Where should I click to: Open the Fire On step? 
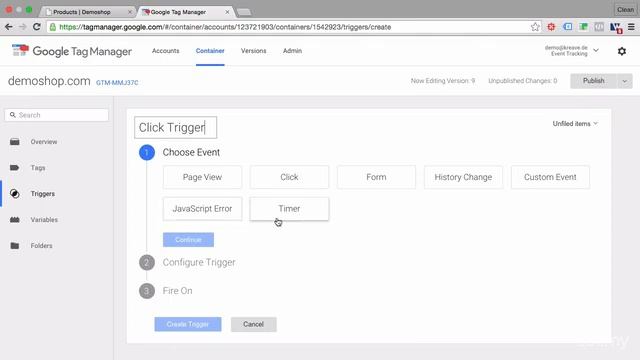tap(177, 291)
